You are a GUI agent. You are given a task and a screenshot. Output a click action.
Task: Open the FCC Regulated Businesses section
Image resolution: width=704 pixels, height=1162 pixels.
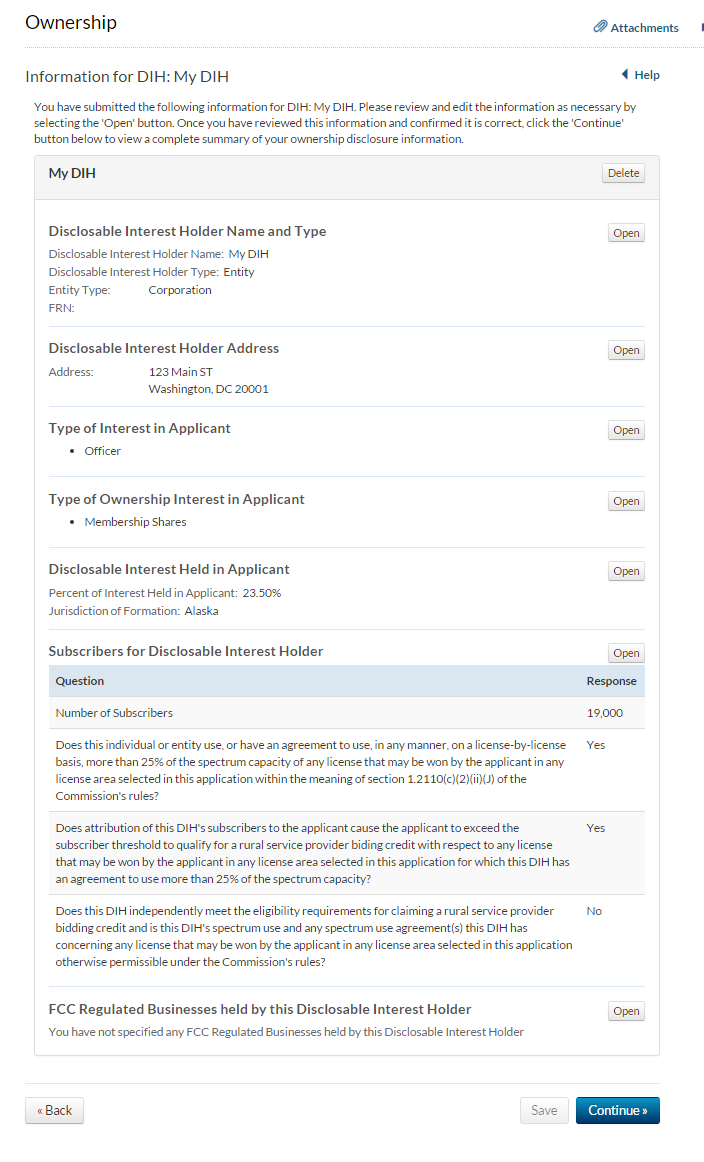pos(626,1011)
